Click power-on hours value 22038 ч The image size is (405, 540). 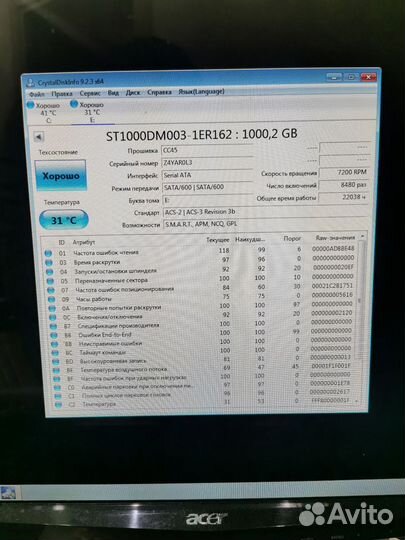click(343, 197)
